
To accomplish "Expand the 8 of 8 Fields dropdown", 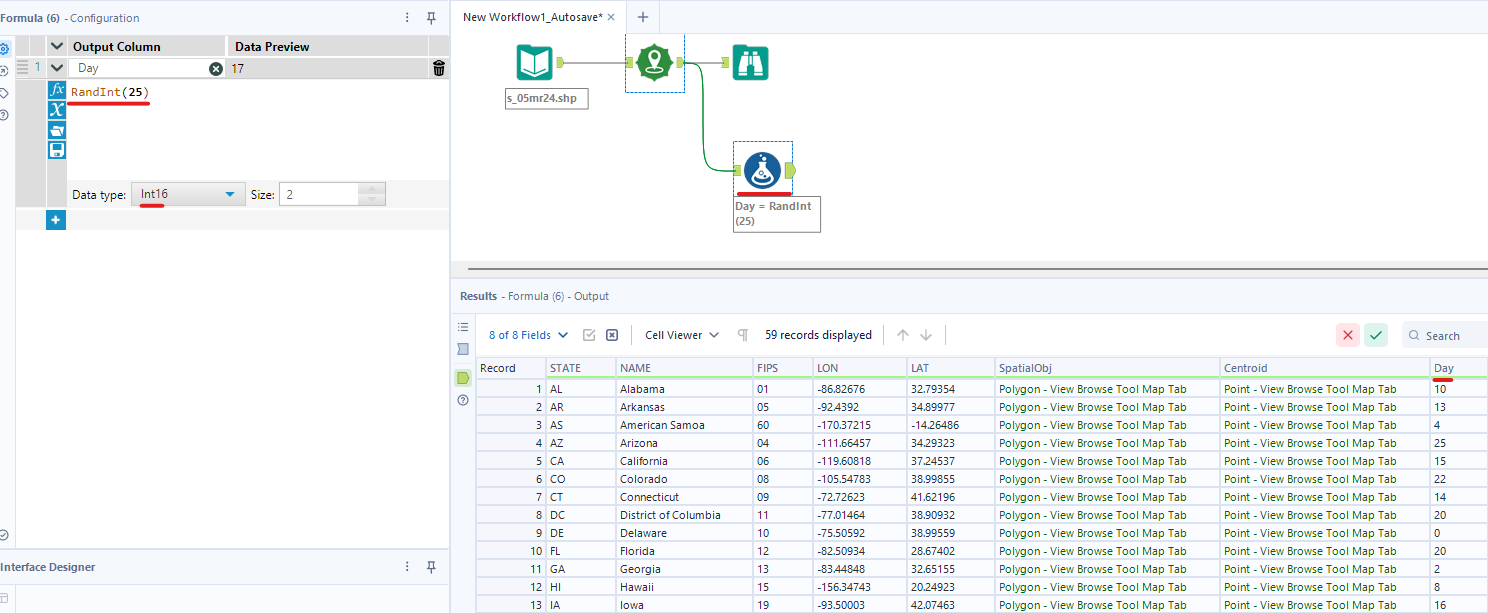I will [x=528, y=335].
